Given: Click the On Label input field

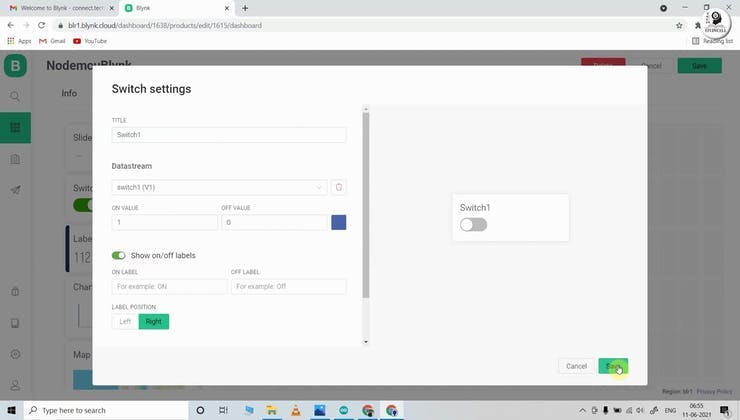Looking at the screenshot, I should [x=169, y=286].
